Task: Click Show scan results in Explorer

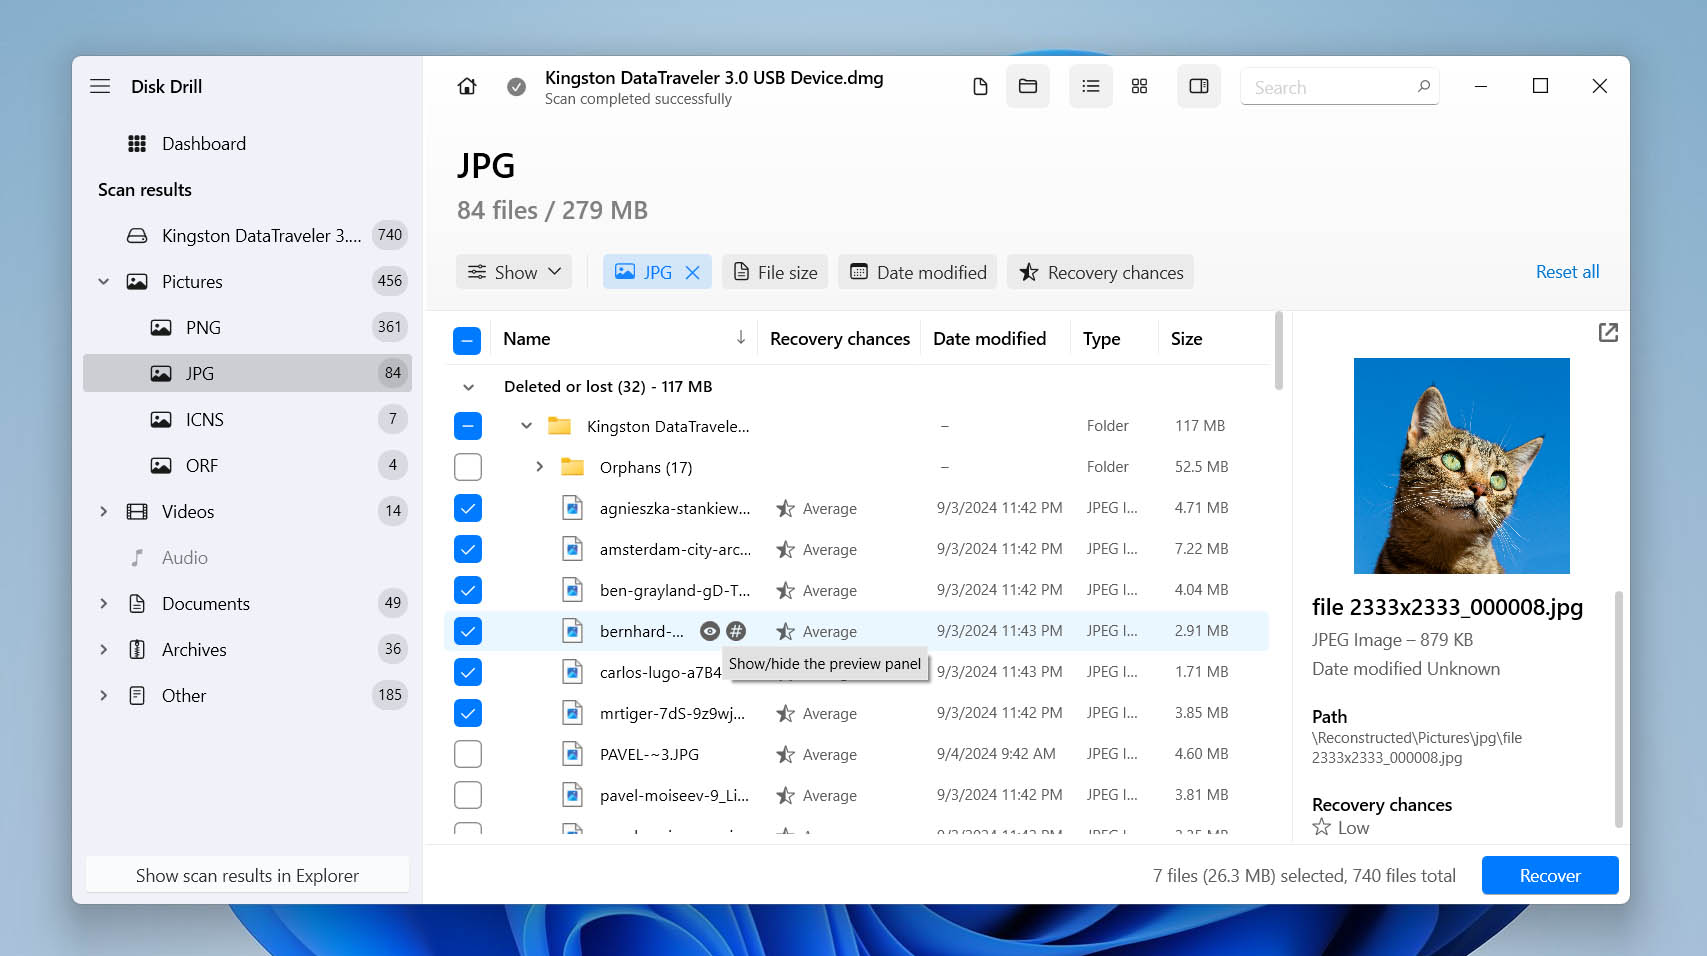Action: tap(247, 876)
